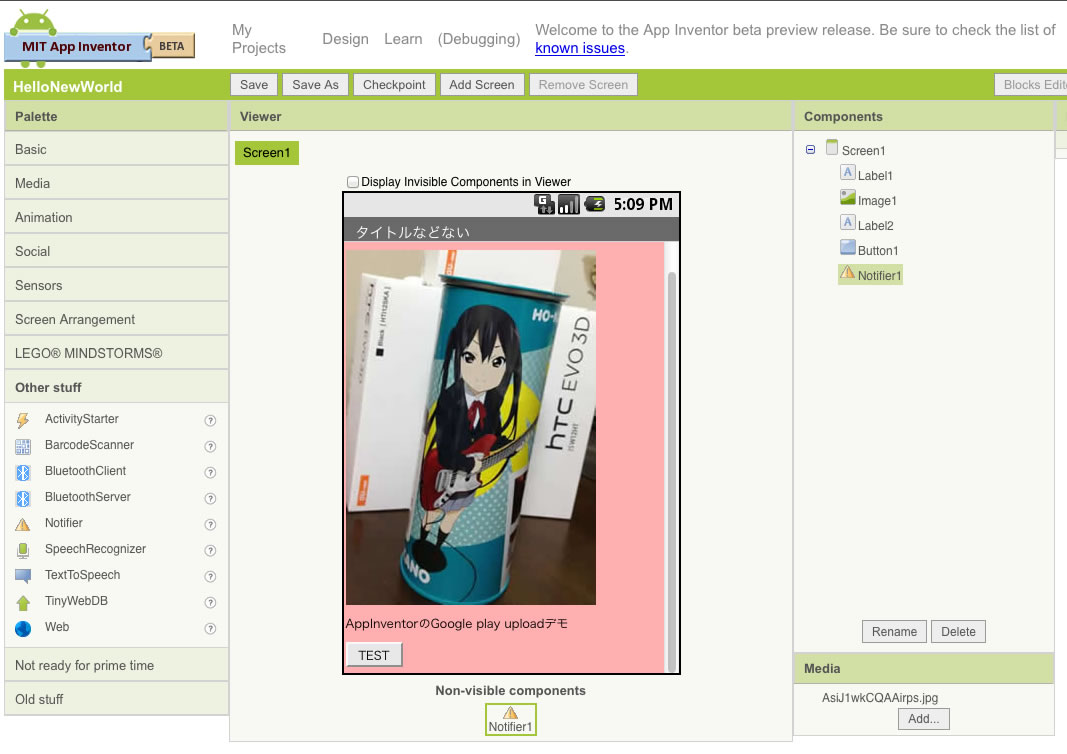Screen dimensions: 1067x754
Task: Expand Not ready for prime time
Action: pyautogui.click(x=116, y=665)
